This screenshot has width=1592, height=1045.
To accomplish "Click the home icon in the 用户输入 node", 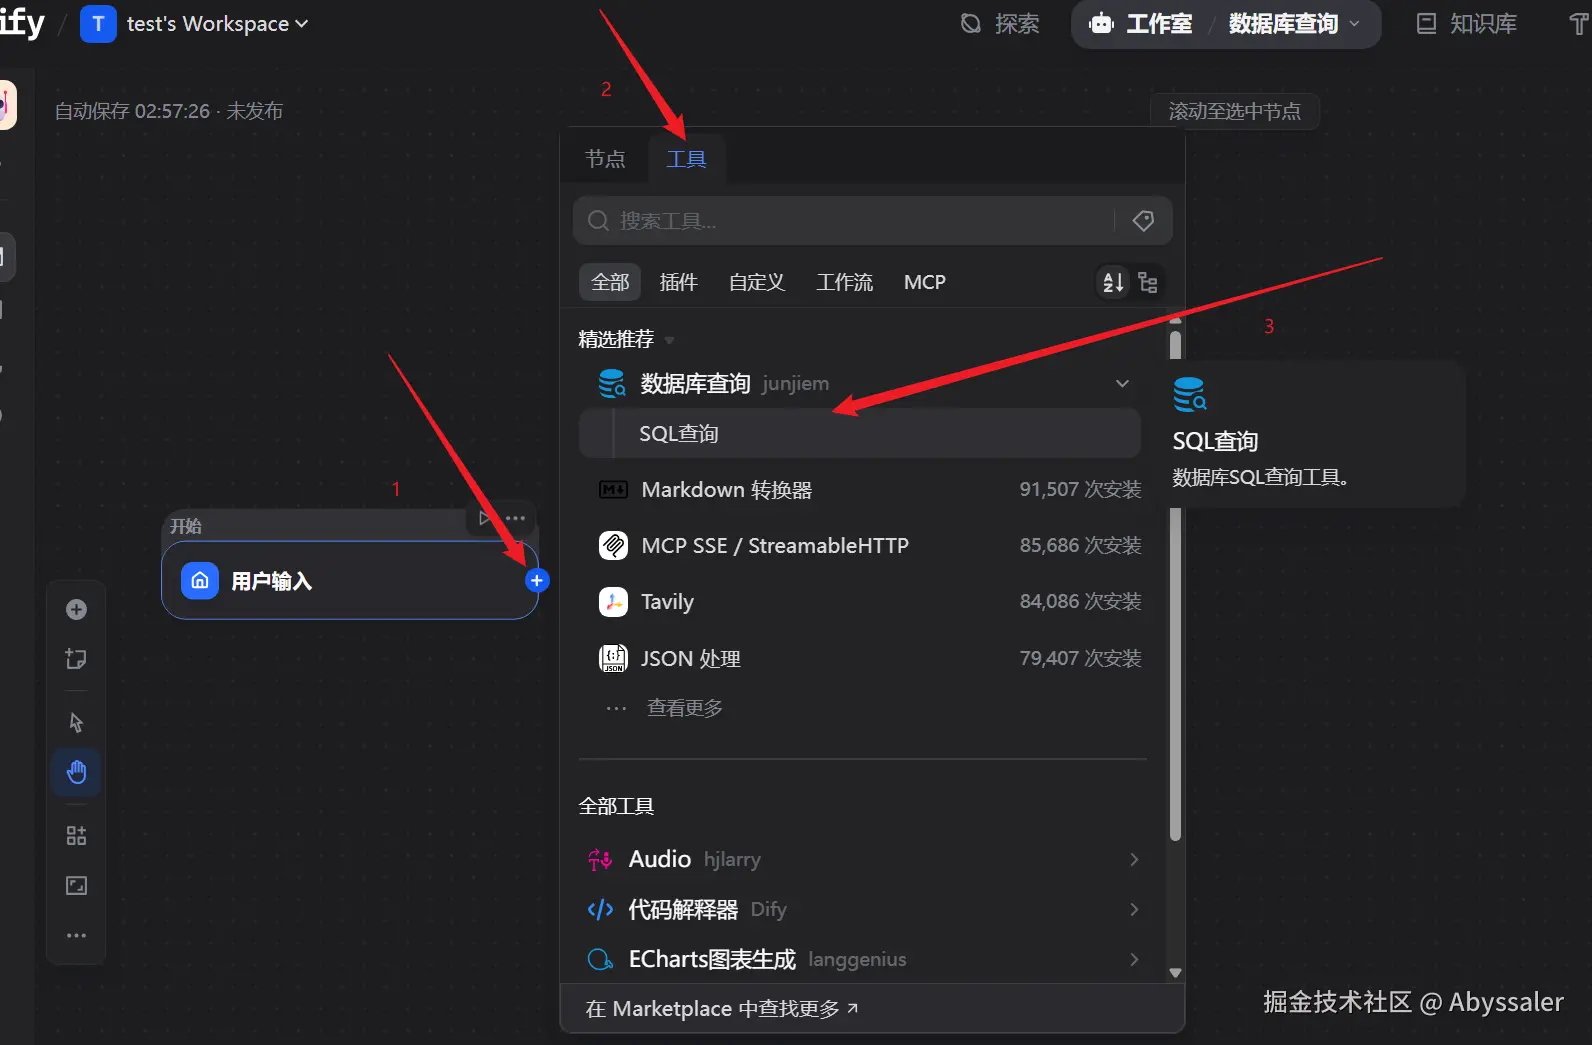I will tap(200, 580).
